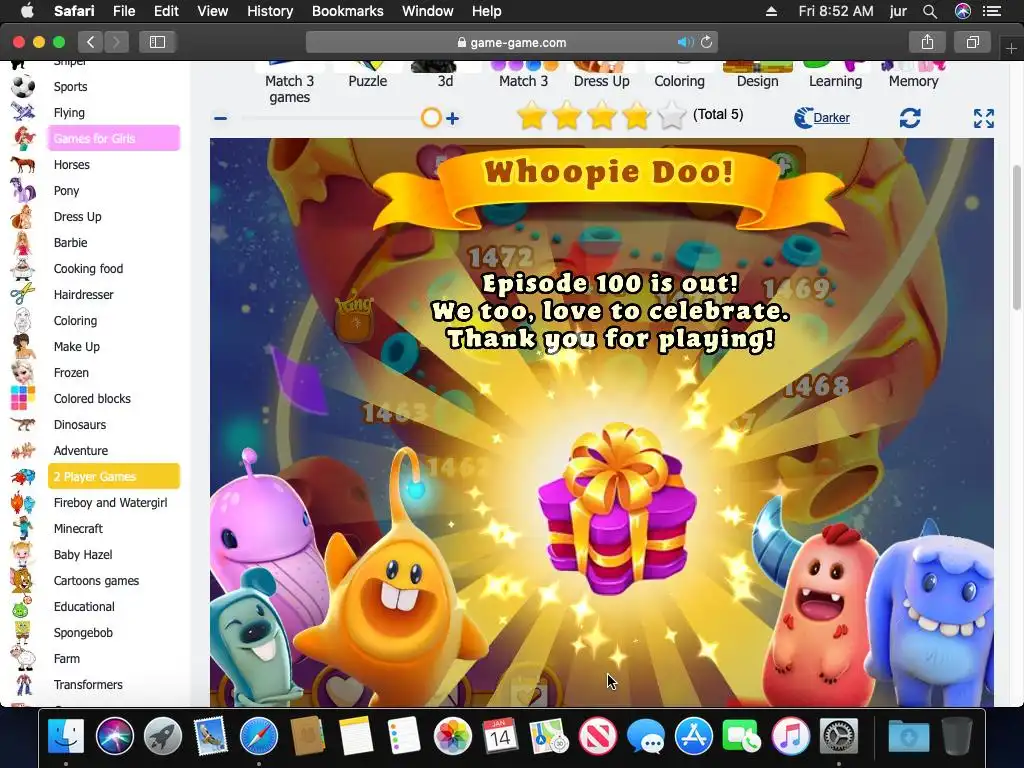Enter fullscreen game mode
The height and width of the screenshot is (768, 1024).
click(984, 118)
